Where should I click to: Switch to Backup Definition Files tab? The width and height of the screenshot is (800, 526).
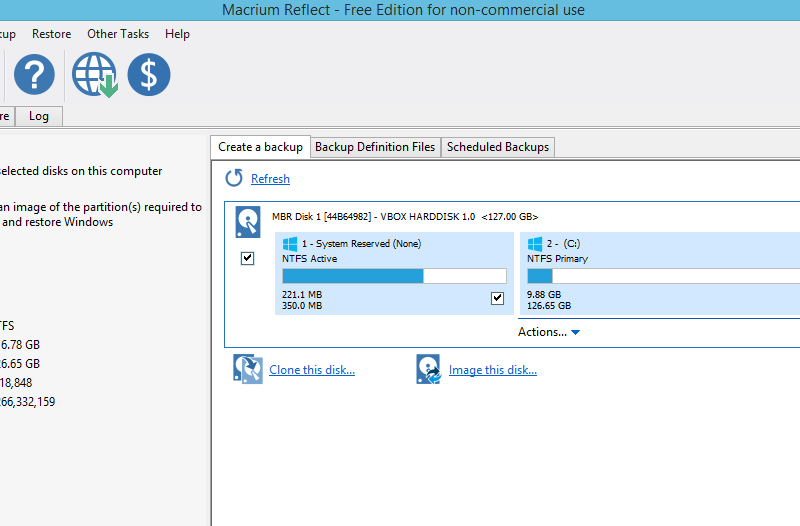[375, 147]
